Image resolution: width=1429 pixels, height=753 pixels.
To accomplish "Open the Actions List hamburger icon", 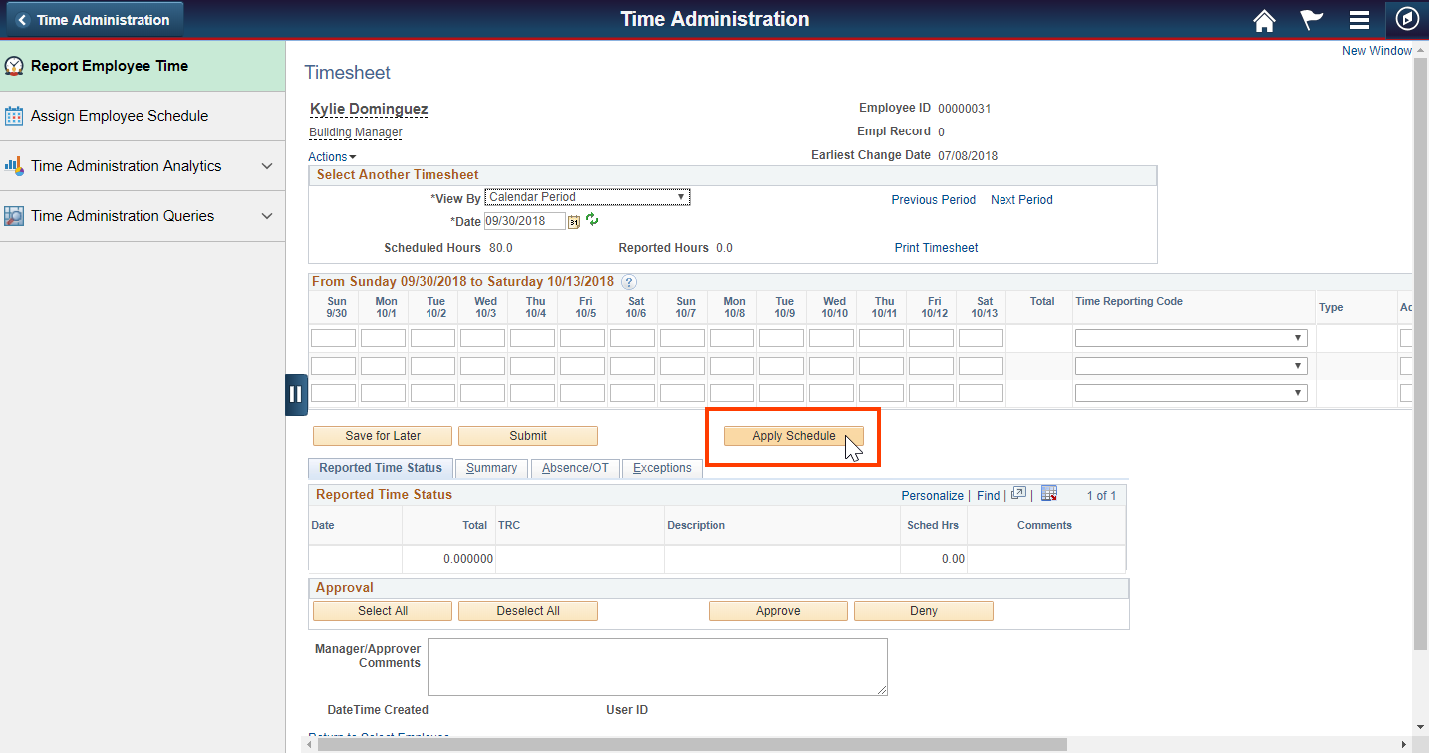I will pos(1359,19).
